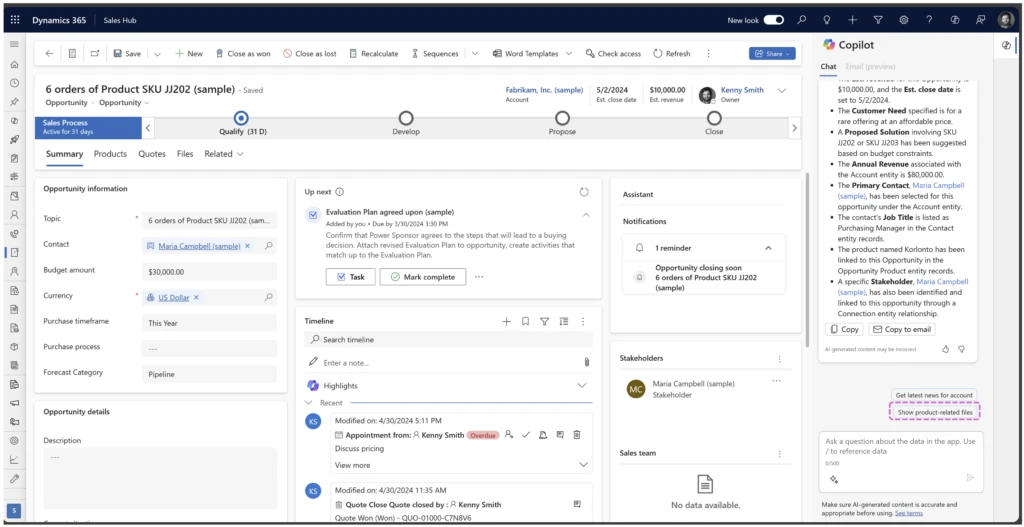This screenshot has width=1024, height=527.
Task: Collapse the Highlights section in timeline
Action: pos(582,385)
